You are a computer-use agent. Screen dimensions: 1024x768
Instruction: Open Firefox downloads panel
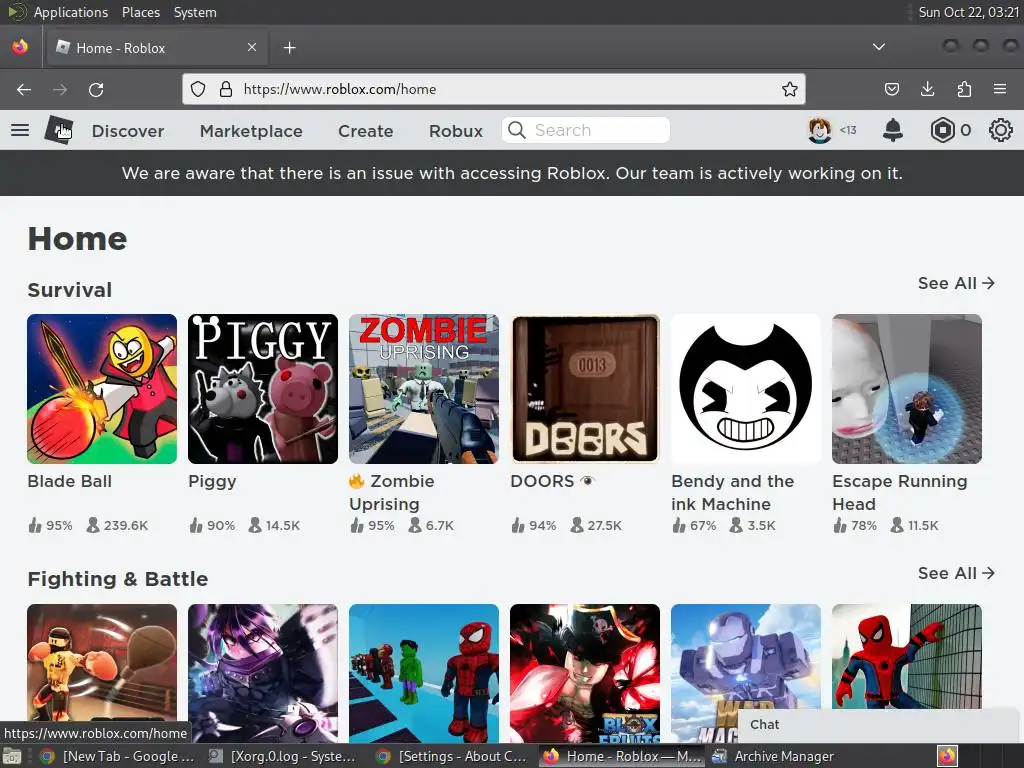[x=927, y=89]
